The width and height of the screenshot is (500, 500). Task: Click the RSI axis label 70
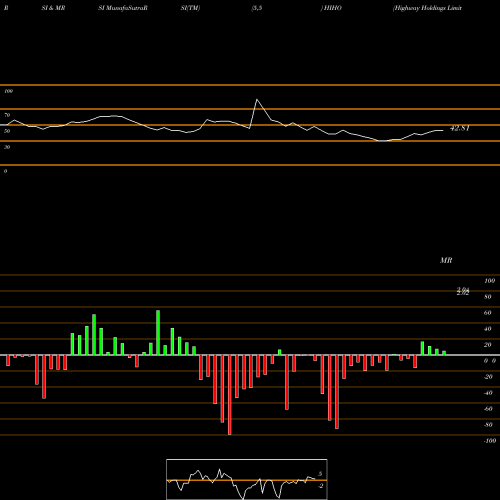click(x=7, y=115)
